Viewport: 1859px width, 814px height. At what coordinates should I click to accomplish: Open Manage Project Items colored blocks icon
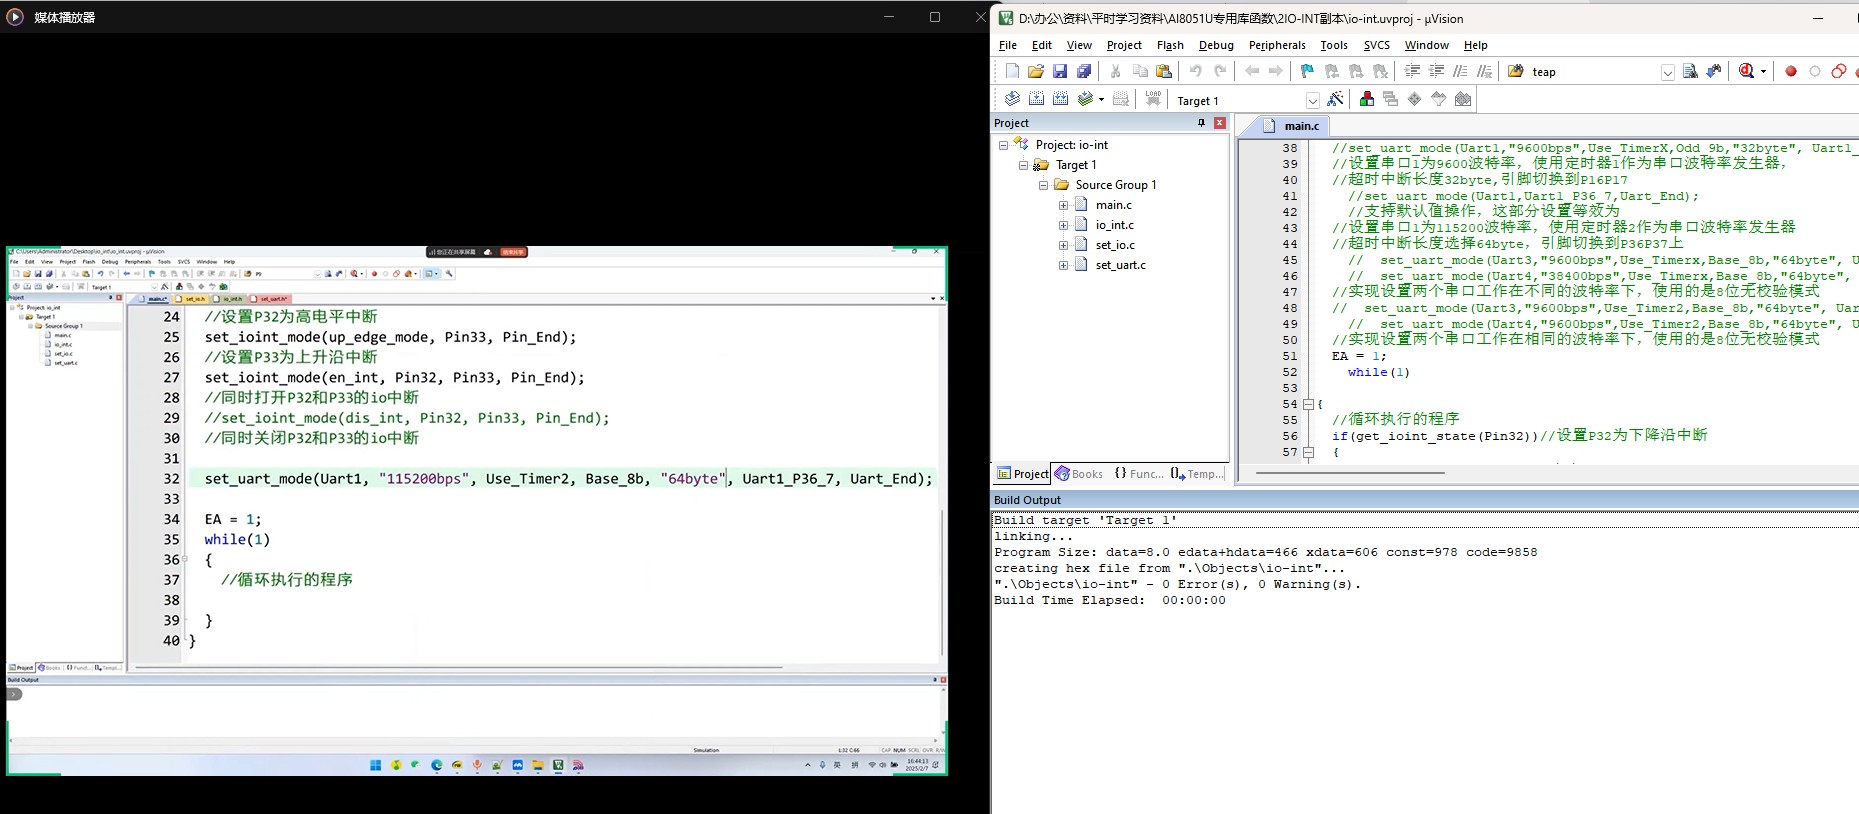(1366, 99)
